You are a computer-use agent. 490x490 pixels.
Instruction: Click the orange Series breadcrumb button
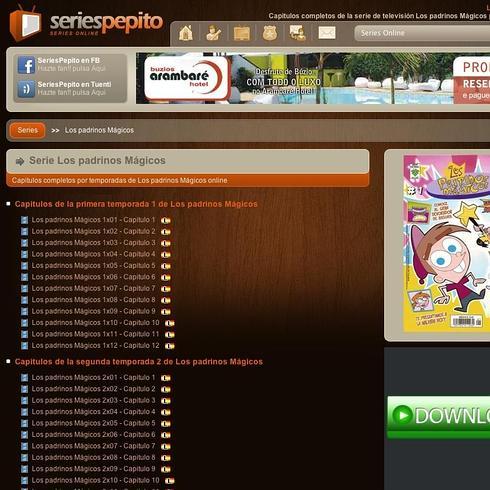coord(28,130)
